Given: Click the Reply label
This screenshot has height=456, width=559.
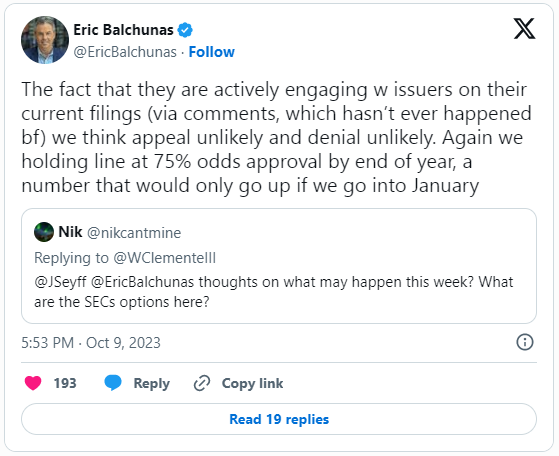Looking at the screenshot, I should 152,383.
